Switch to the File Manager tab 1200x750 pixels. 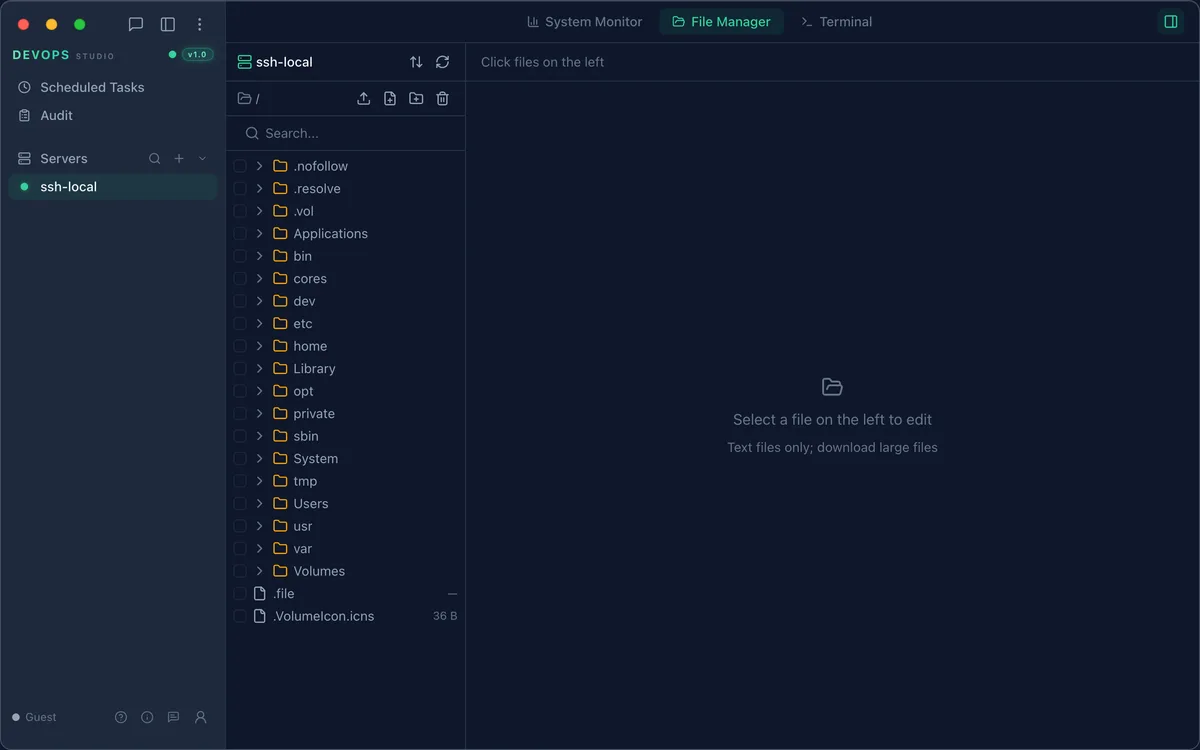tap(721, 22)
